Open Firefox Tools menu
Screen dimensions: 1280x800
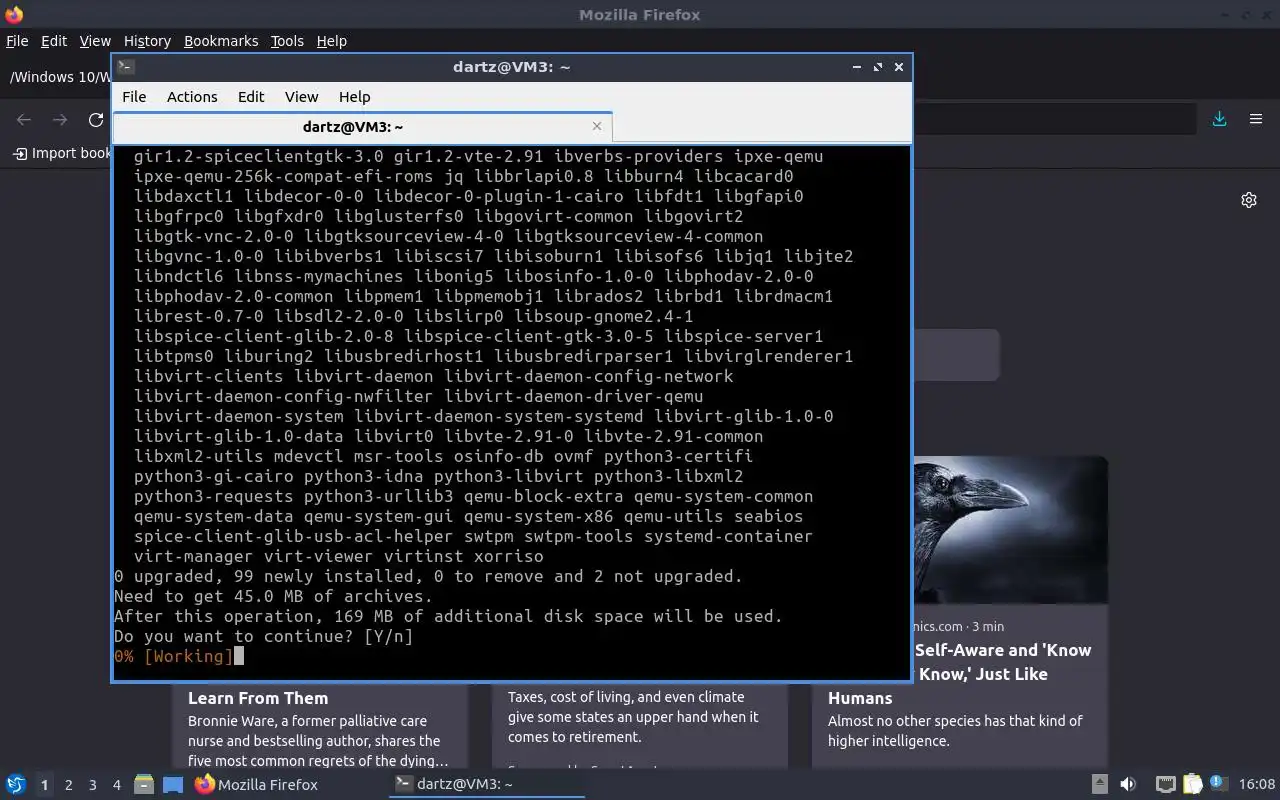point(287,41)
